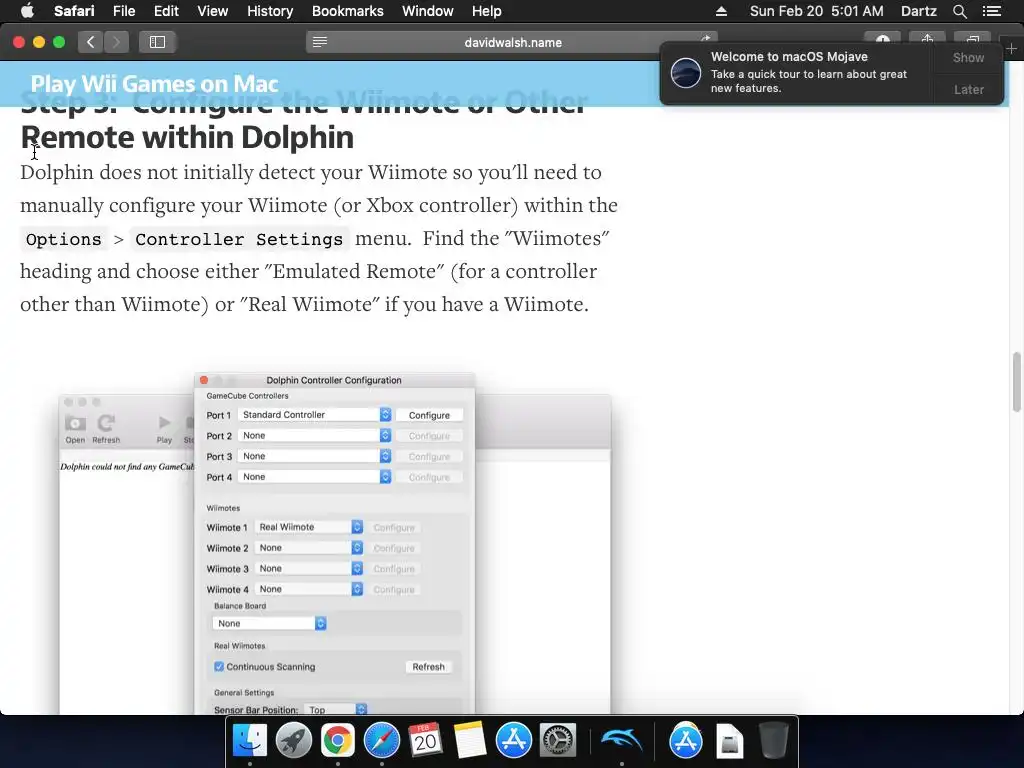Click the Play Wii Games on Mac header
The width and height of the screenshot is (1024, 768).
154,84
